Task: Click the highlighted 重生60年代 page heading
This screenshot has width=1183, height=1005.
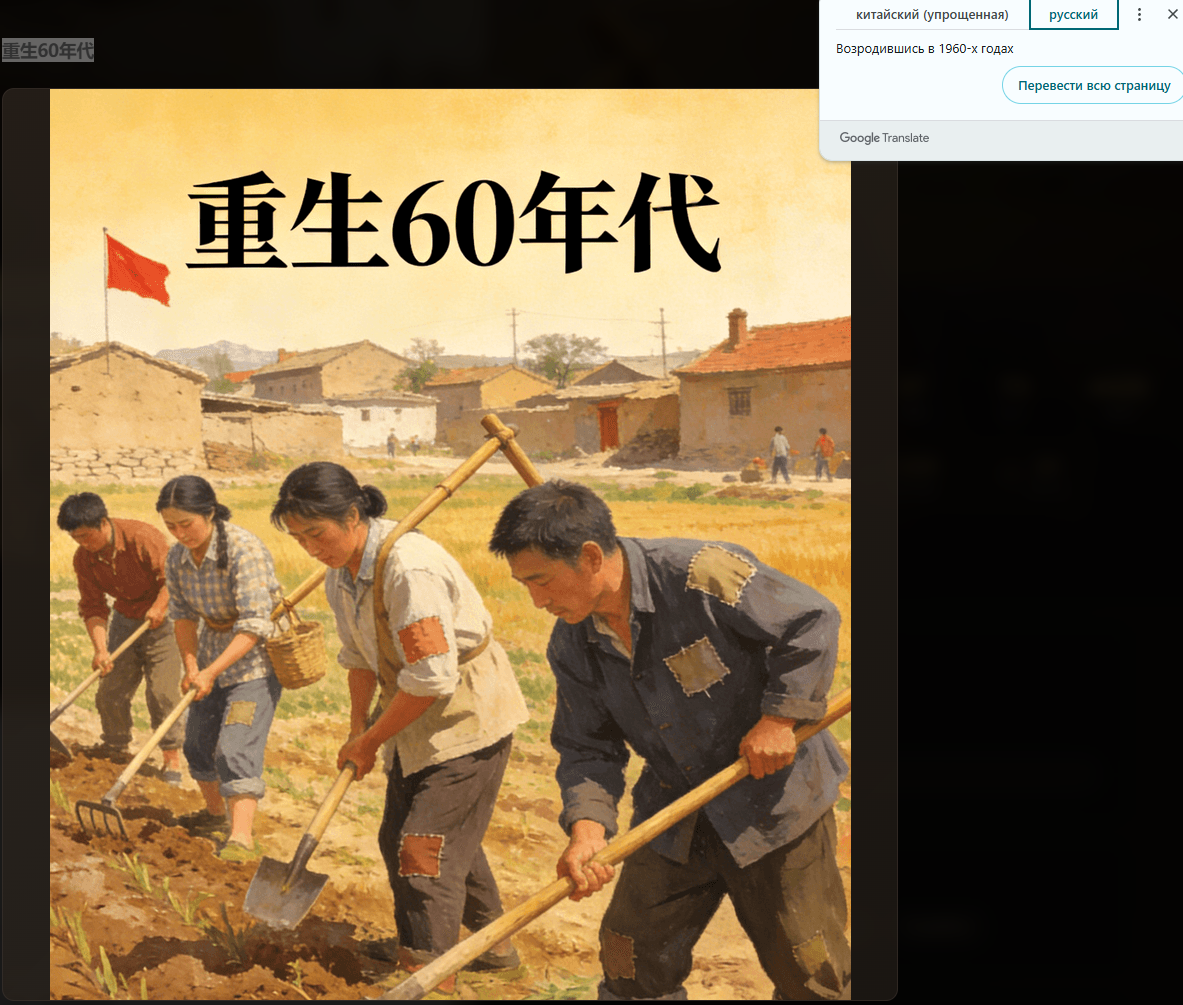Action: click(x=48, y=51)
